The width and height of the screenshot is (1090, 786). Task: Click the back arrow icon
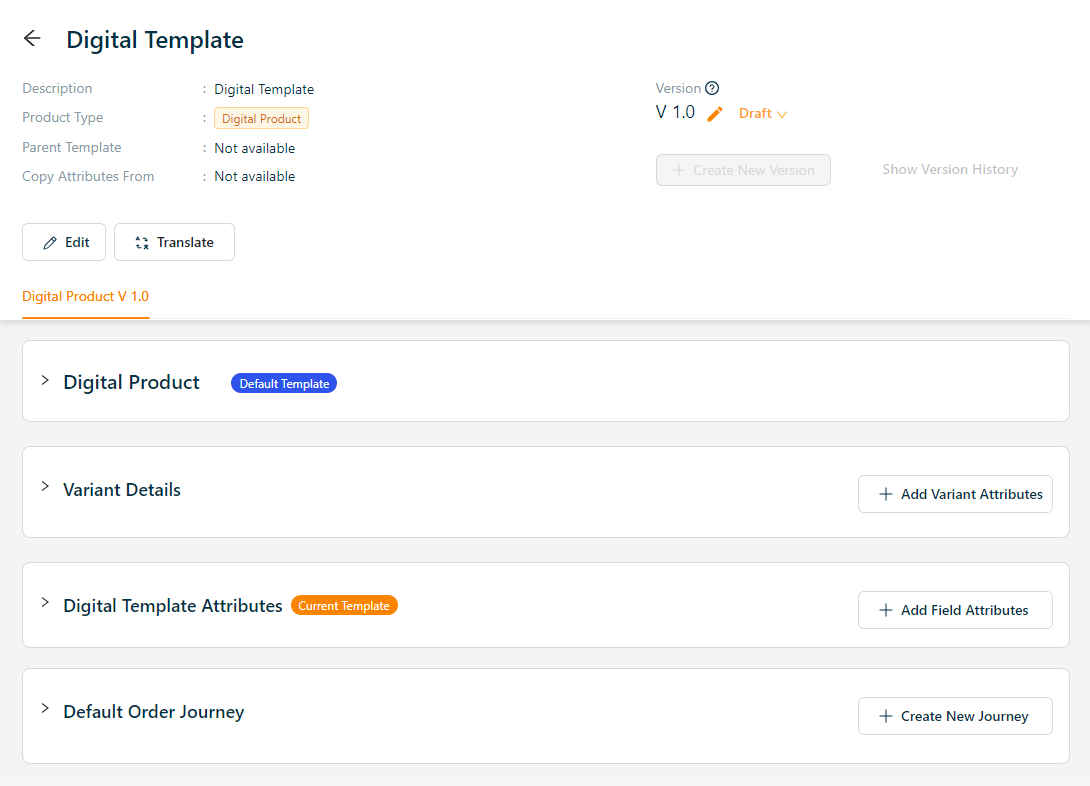coord(32,39)
